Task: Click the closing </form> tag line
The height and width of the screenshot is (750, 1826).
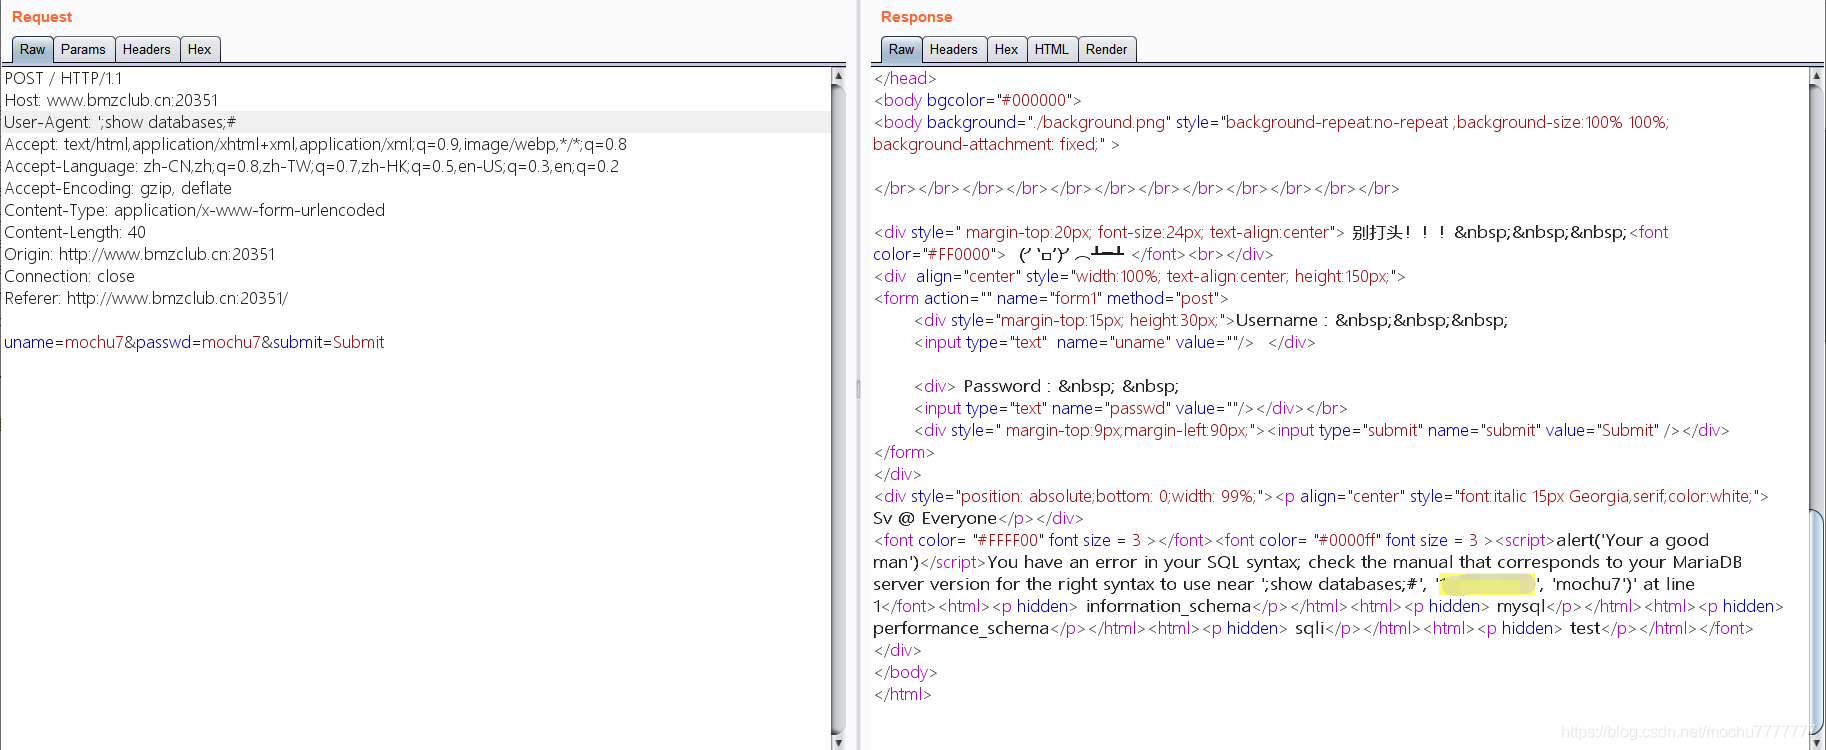Action: tap(904, 452)
